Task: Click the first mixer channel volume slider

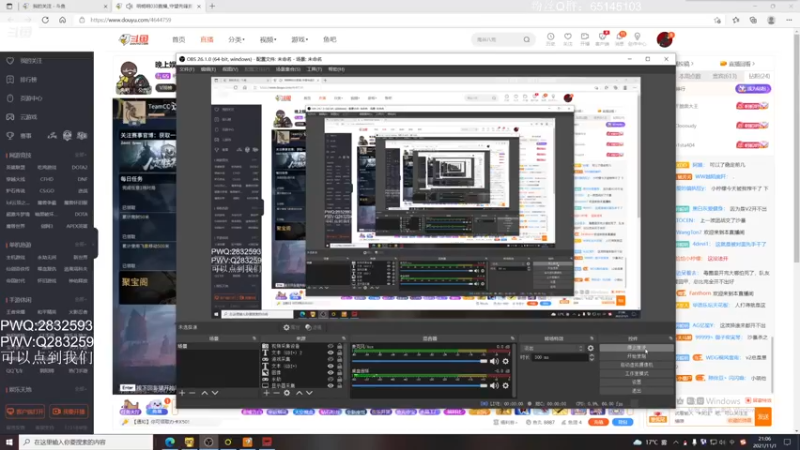Action: (x=419, y=361)
